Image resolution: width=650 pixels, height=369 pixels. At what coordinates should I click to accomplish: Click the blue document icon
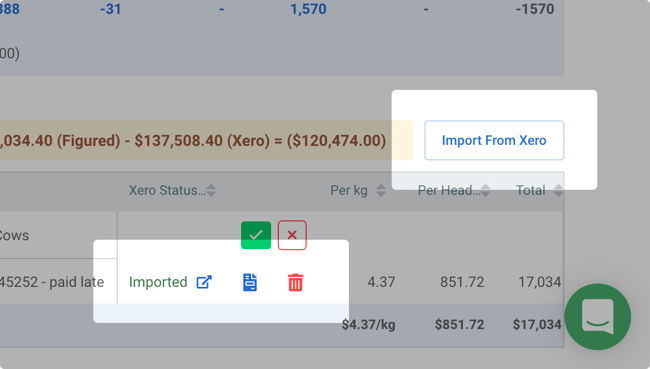250,282
